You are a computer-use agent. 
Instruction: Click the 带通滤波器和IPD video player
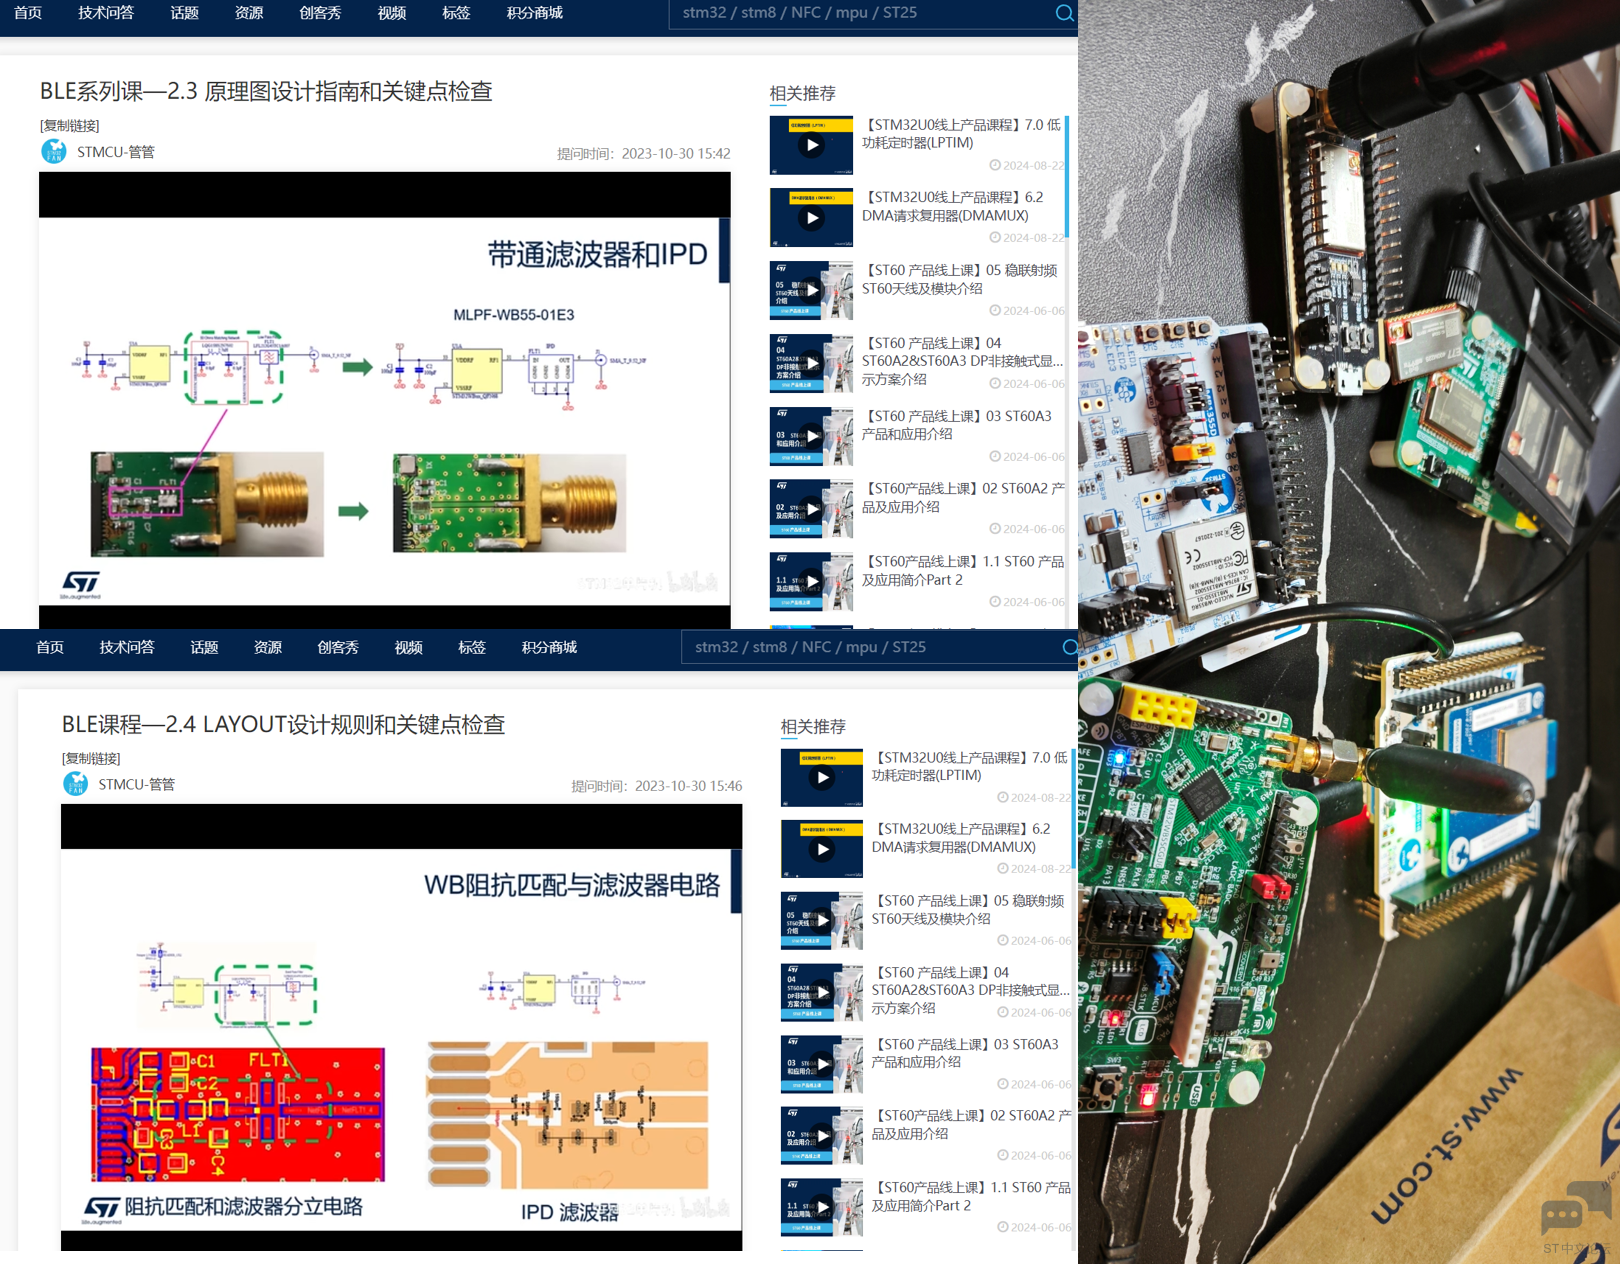click(x=385, y=400)
